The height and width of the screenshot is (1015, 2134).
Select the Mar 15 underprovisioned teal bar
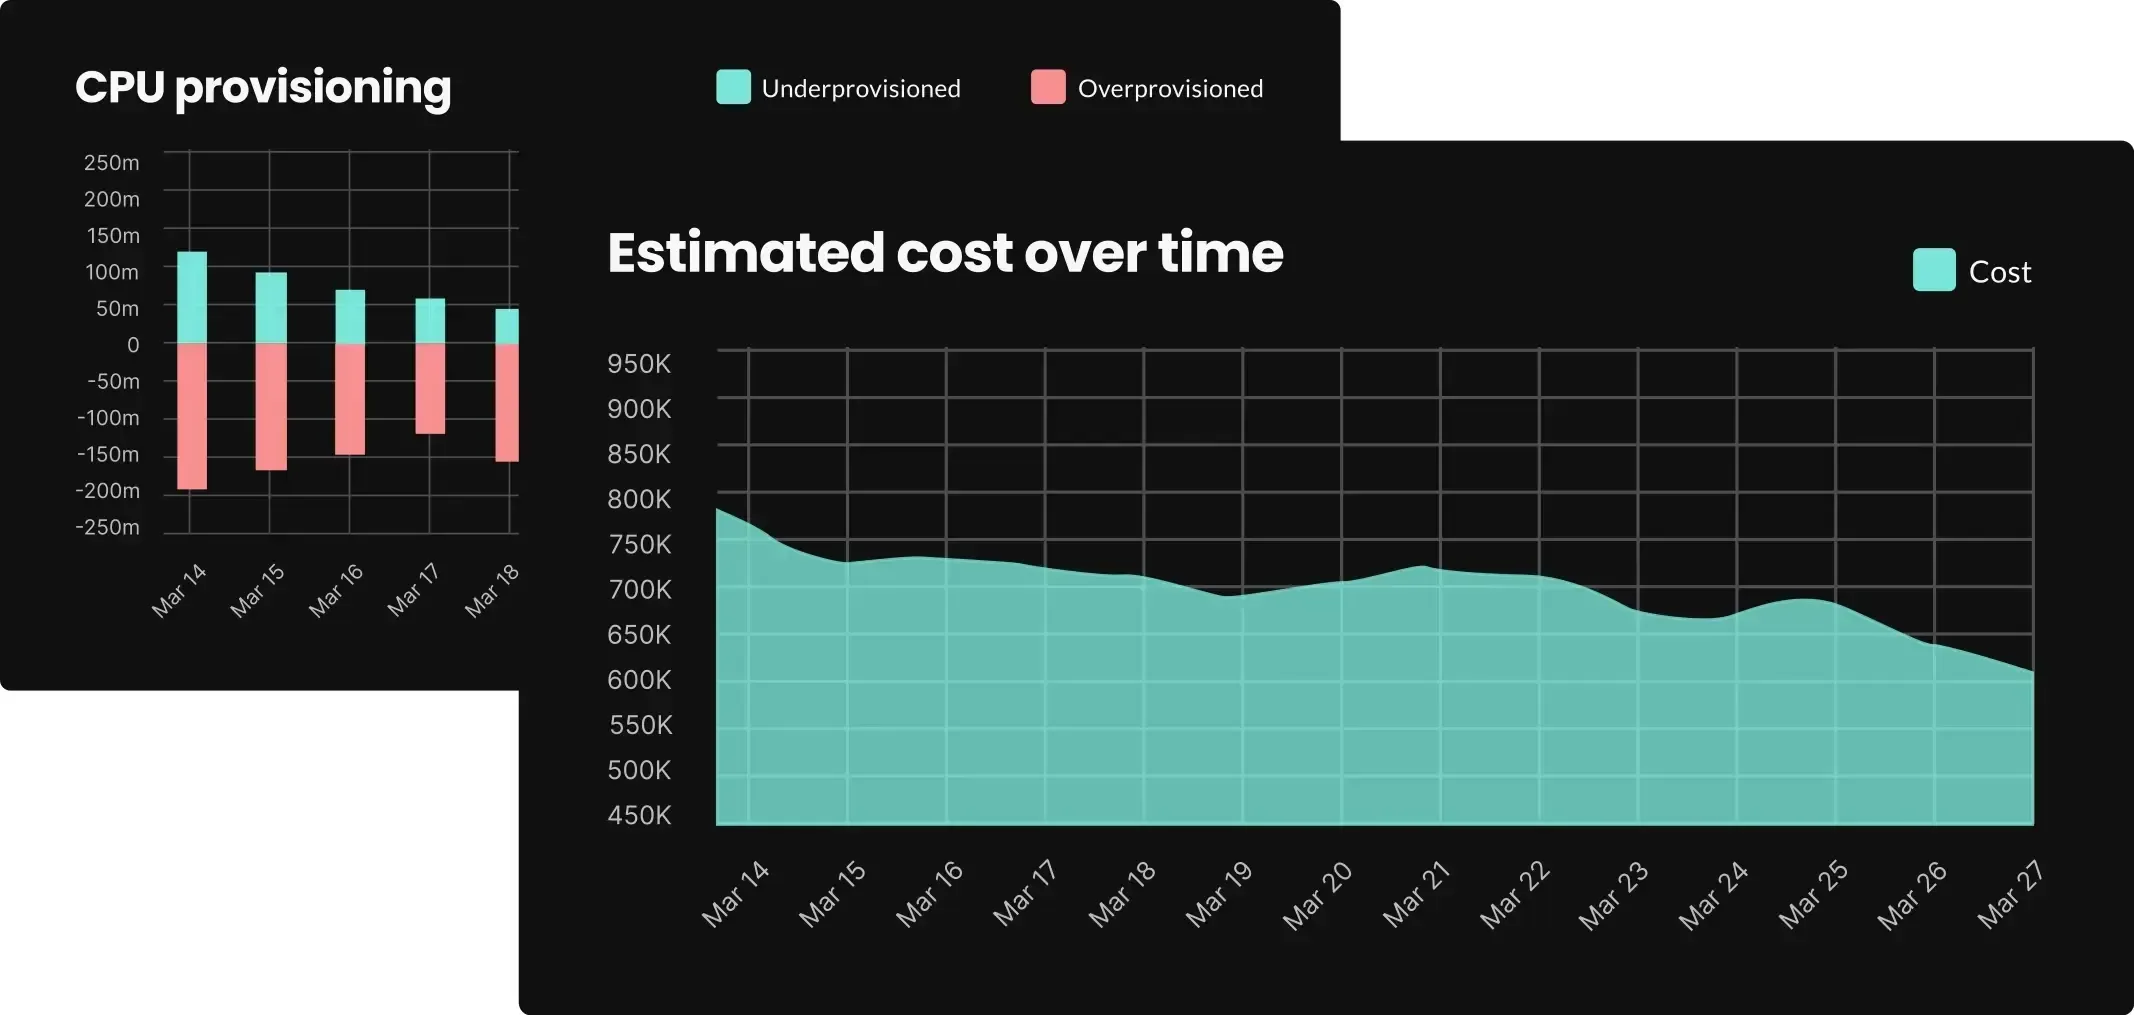[x=271, y=308]
